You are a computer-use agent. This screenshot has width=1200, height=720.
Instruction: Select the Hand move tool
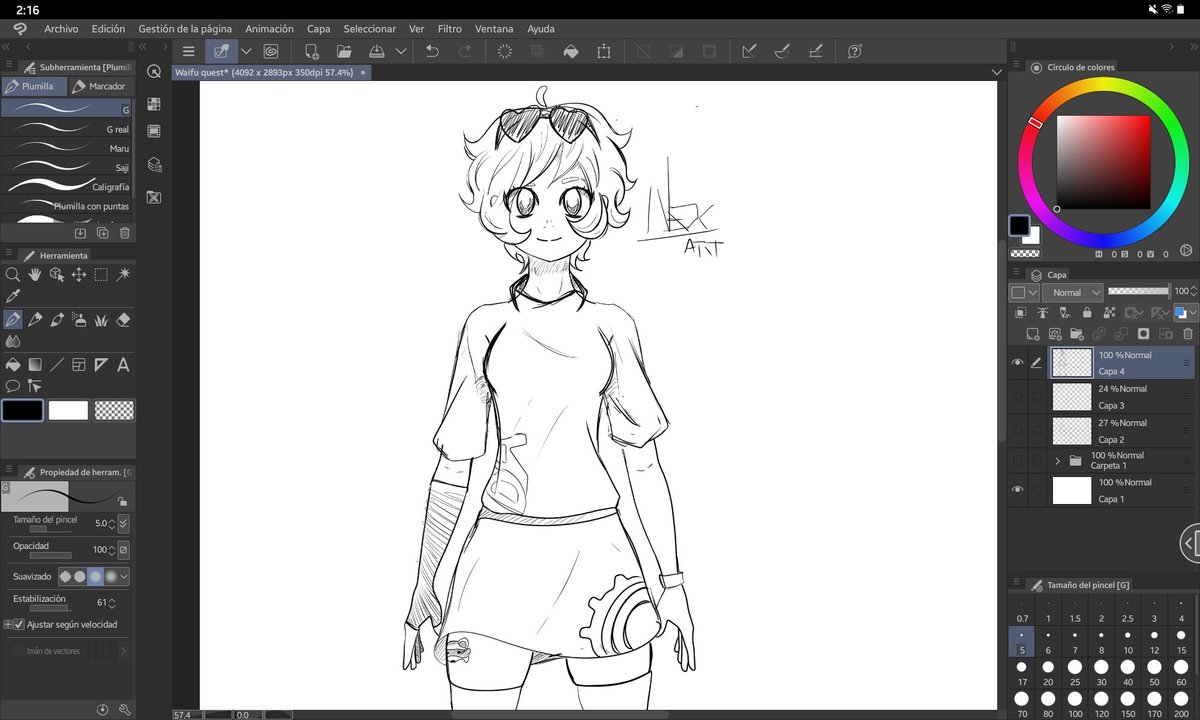[34, 274]
